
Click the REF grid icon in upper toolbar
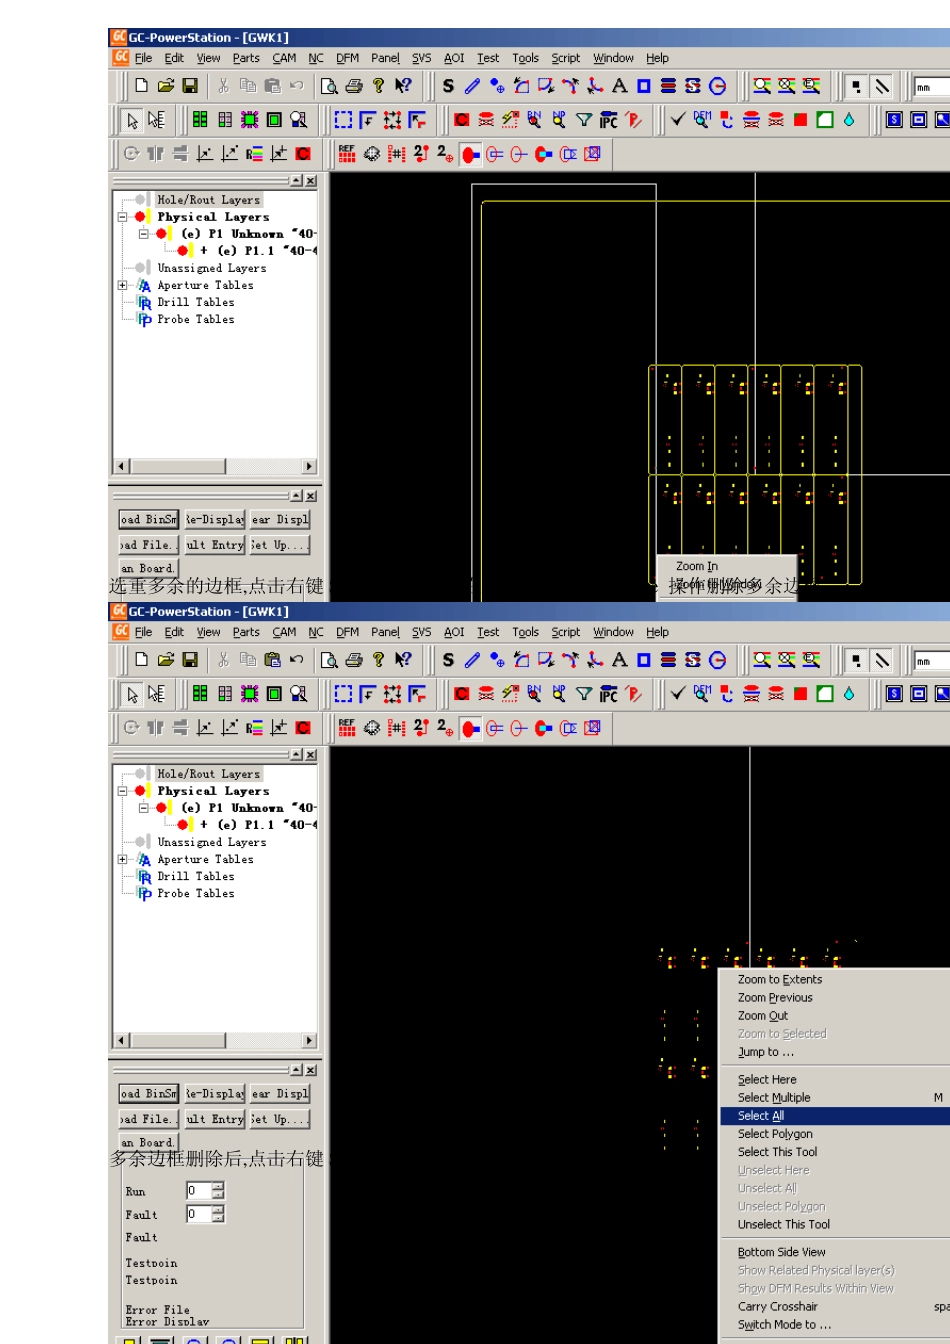click(x=347, y=154)
